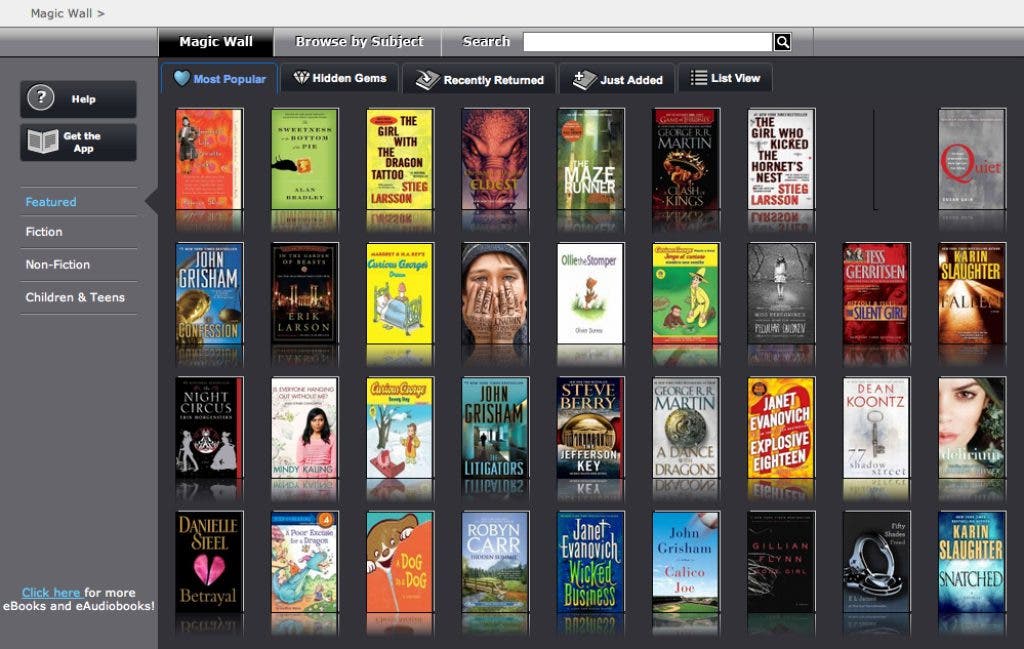Open The Girl with the Dragon Tattoo cover
Image resolution: width=1024 pixels, height=649 pixels.
click(400, 159)
